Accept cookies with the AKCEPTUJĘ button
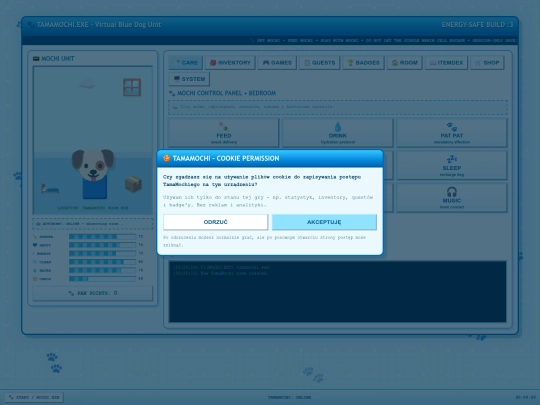 (x=324, y=222)
